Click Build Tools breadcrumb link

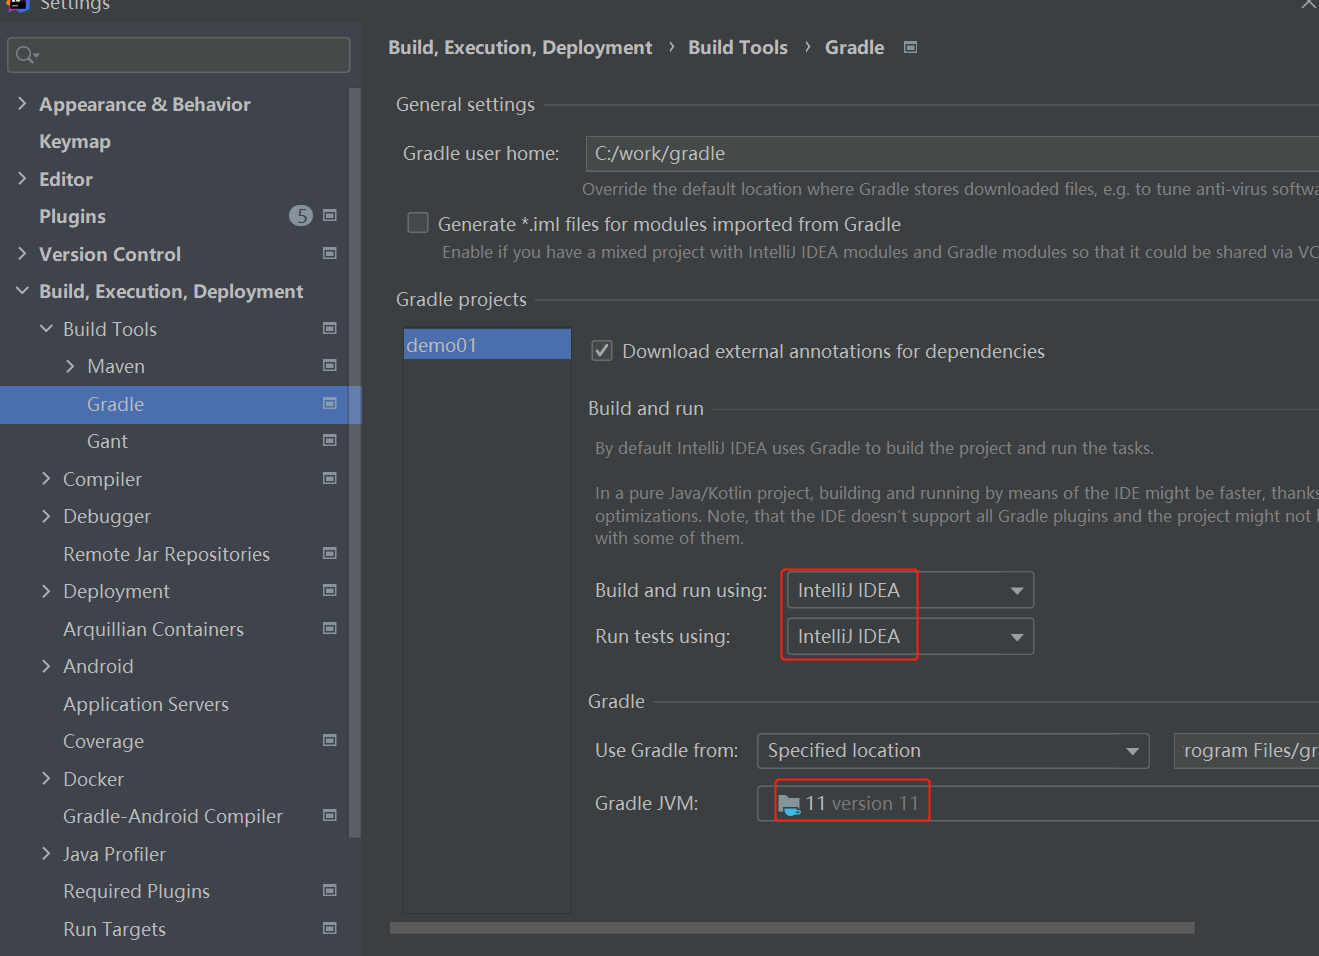pyautogui.click(x=737, y=47)
